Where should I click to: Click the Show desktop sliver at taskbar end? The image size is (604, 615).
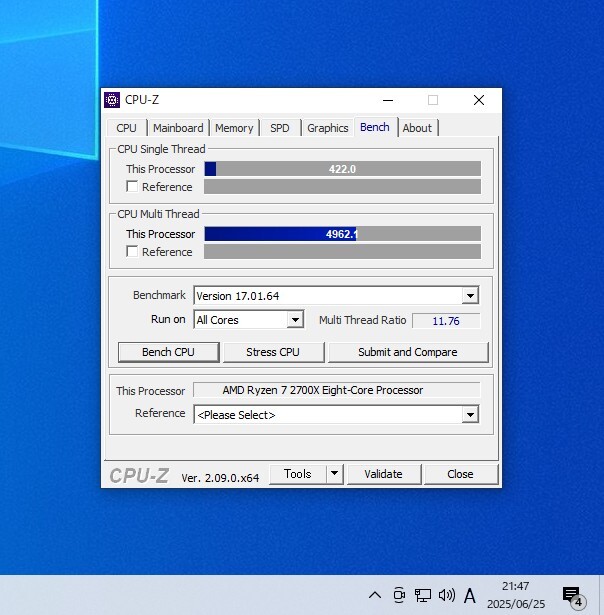[x=601, y=595]
